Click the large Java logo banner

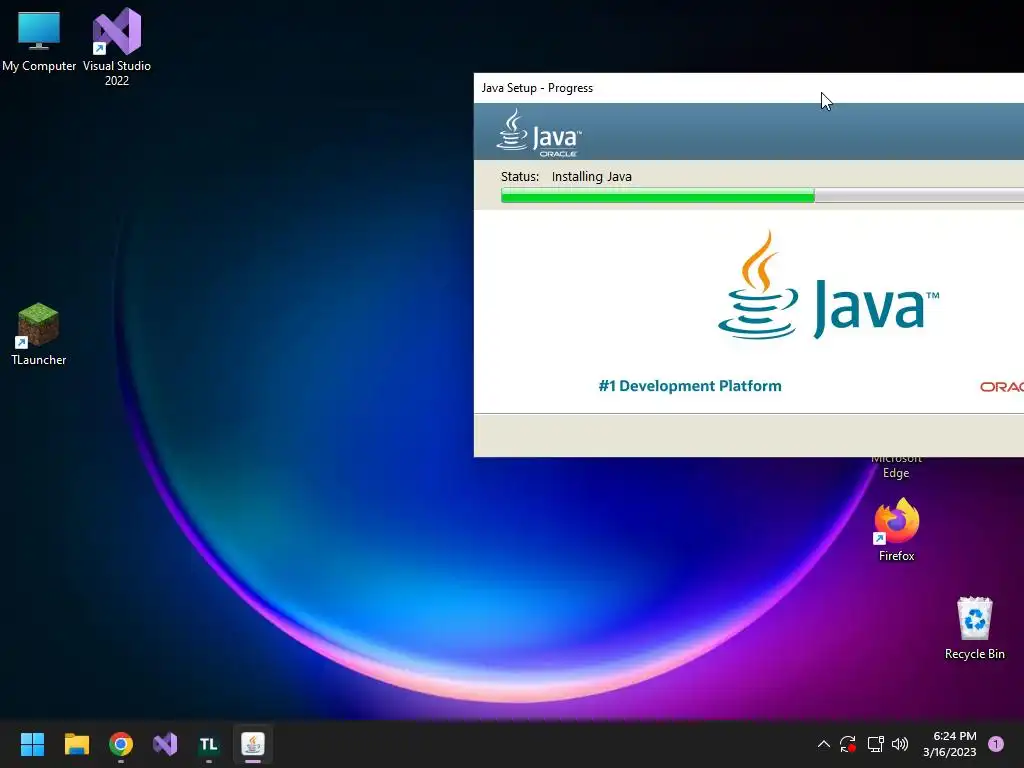pyautogui.click(x=828, y=285)
